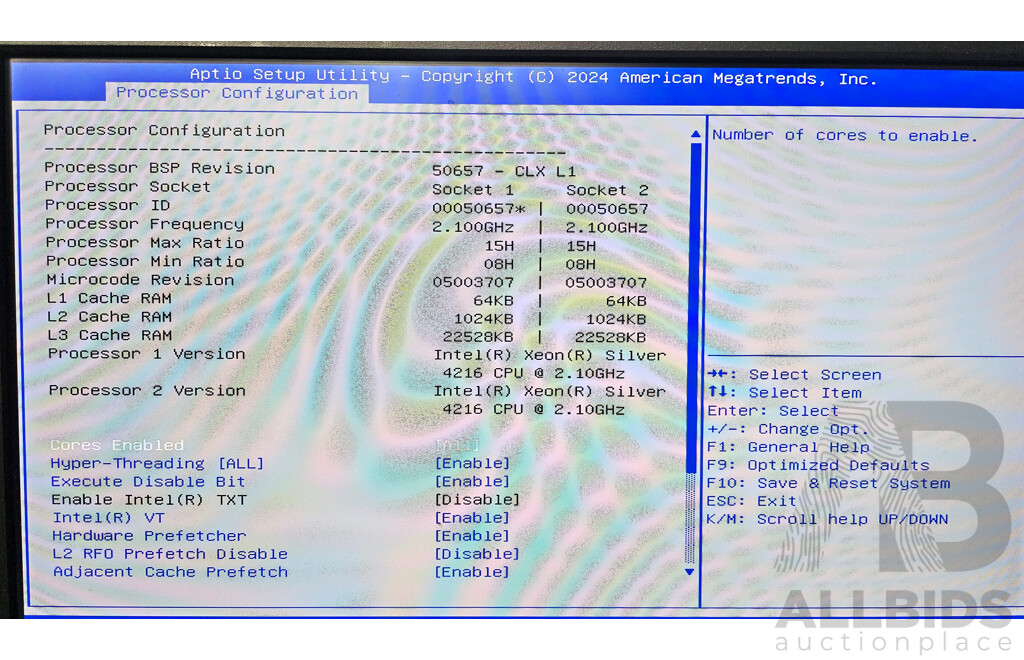Viewport: 1024px width, 660px height.
Task: Click the 'F1: General Help' hint
Action: [788, 447]
